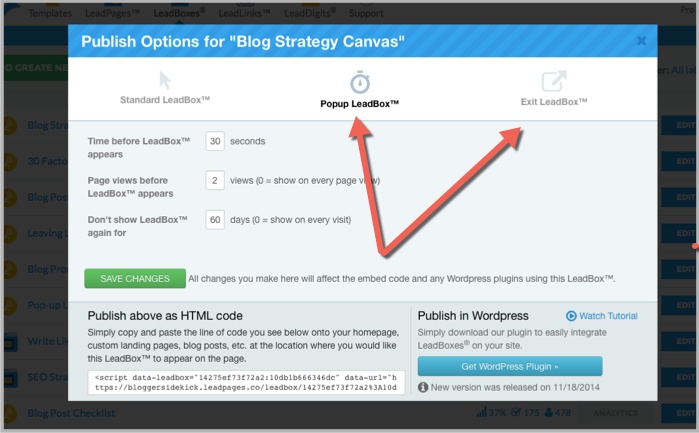The width and height of the screenshot is (699, 433).
Task: Edit the page views before LeadBox field
Action: [x=215, y=181]
